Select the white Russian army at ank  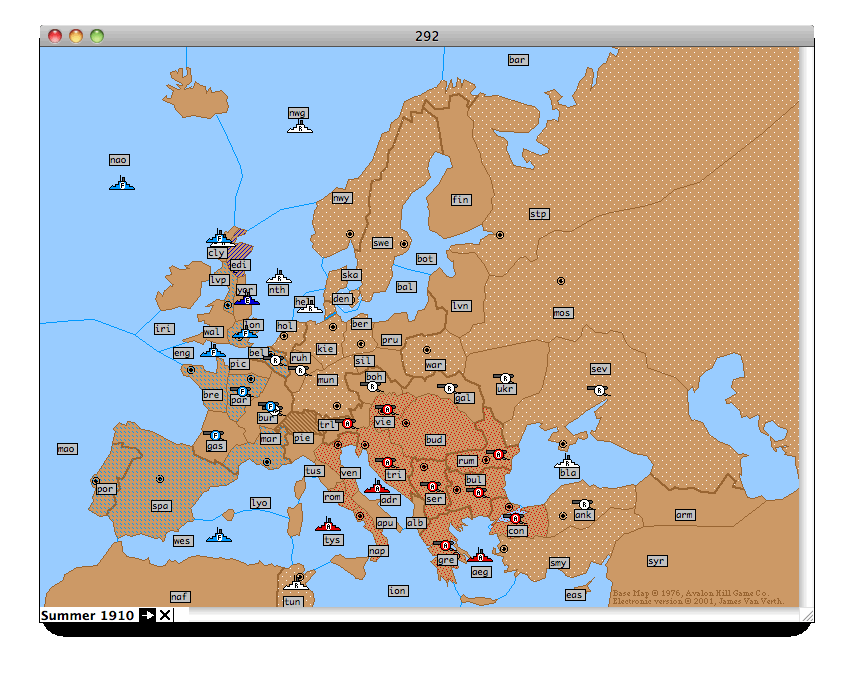pyautogui.click(x=583, y=504)
